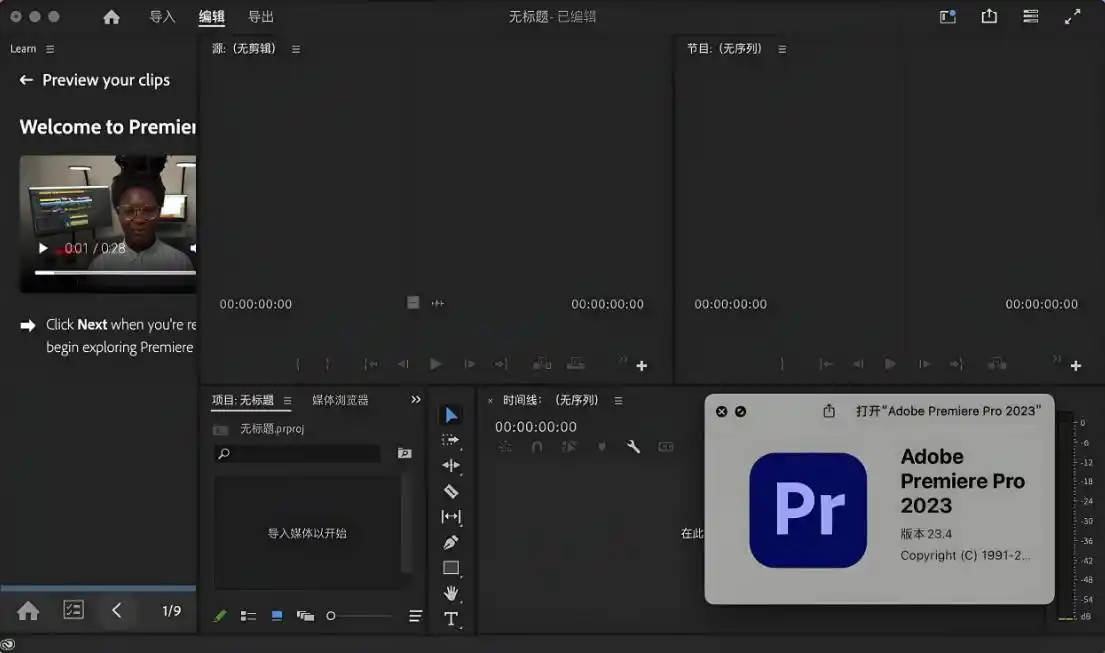Viewport: 1105px width, 653px height.
Task: Adjust the zoom slider in the Project panel
Action: 330,616
